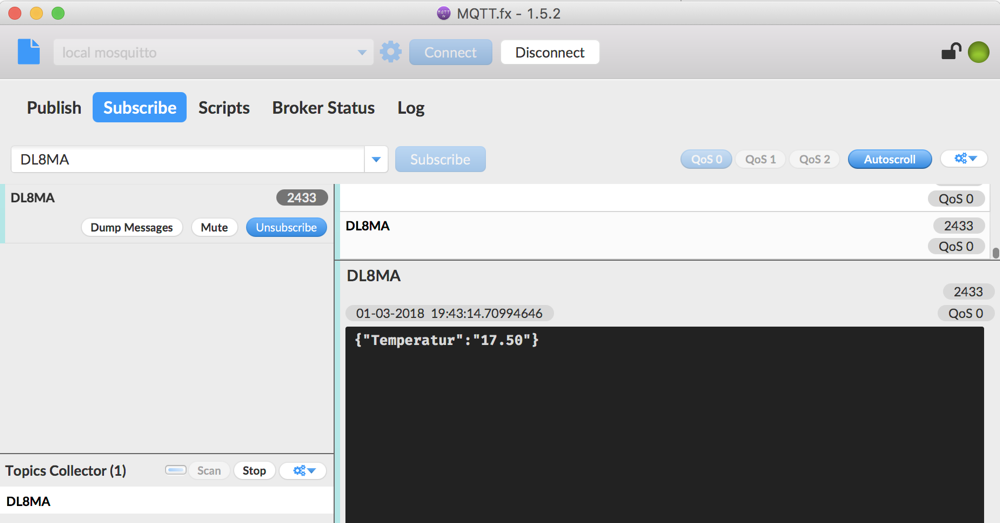Select DL8MA in the Topics Collector list
Screen dimensions: 1000x523
click(x=166, y=501)
